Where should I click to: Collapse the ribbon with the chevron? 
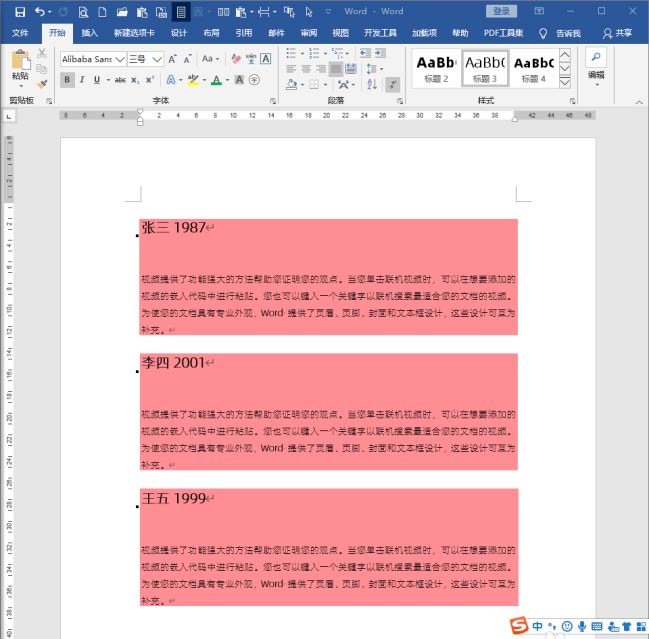[x=639, y=102]
